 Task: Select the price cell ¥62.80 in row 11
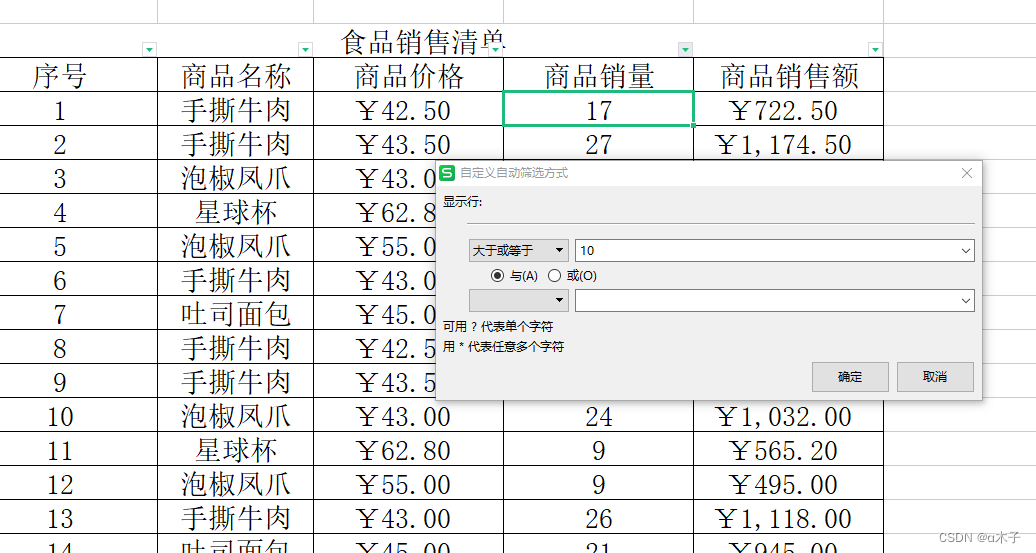[x=408, y=449]
